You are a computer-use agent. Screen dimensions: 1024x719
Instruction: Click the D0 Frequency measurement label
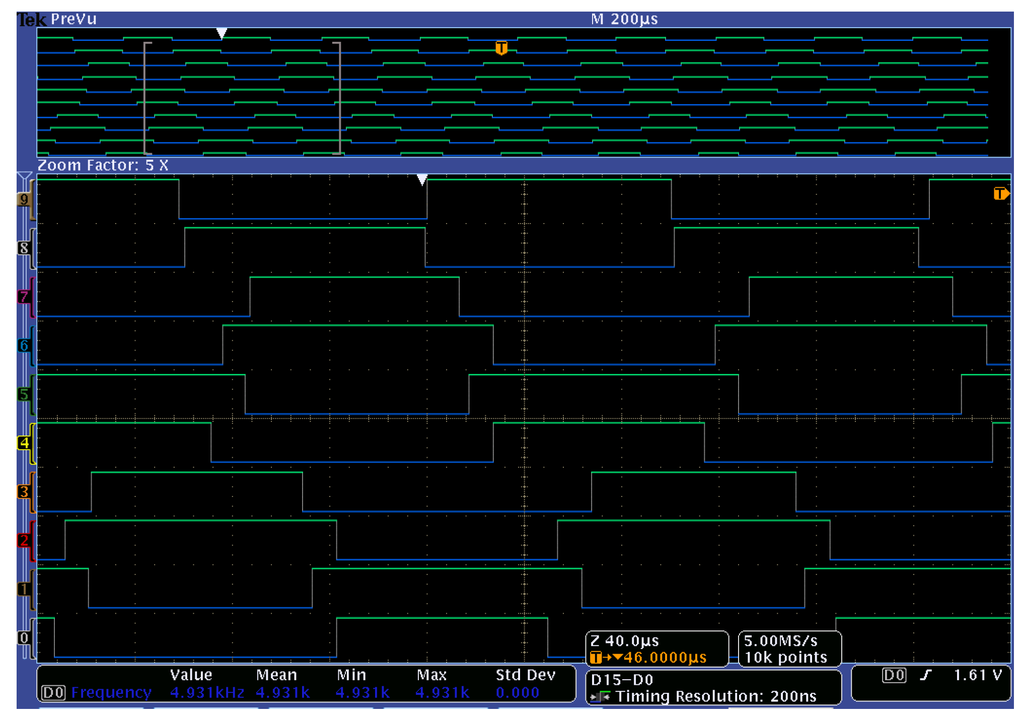pos(94,691)
